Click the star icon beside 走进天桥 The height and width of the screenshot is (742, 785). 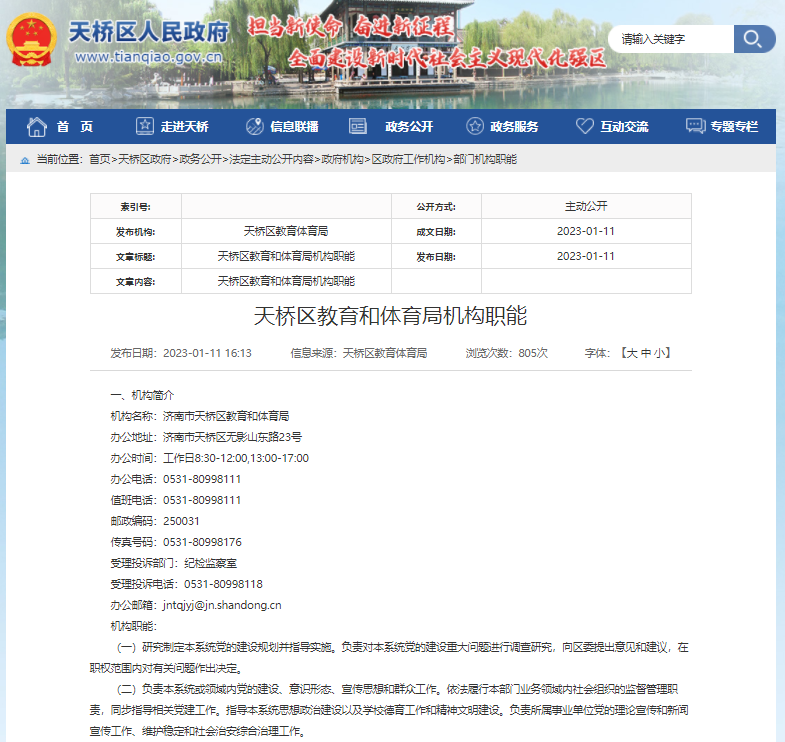(x=145, y=126)
